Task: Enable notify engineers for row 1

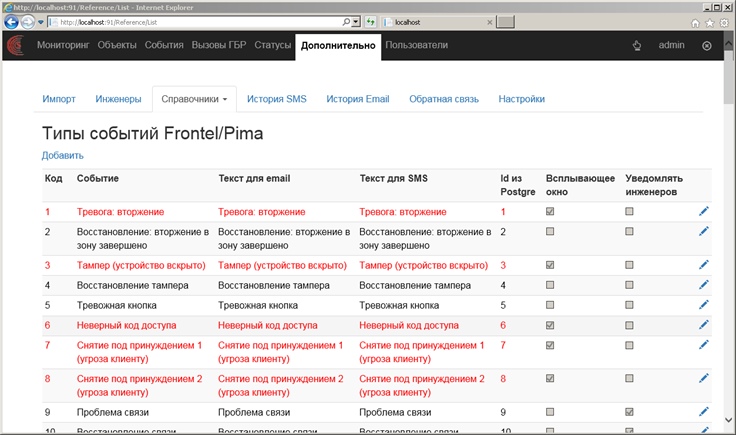Action: (629, 211)
